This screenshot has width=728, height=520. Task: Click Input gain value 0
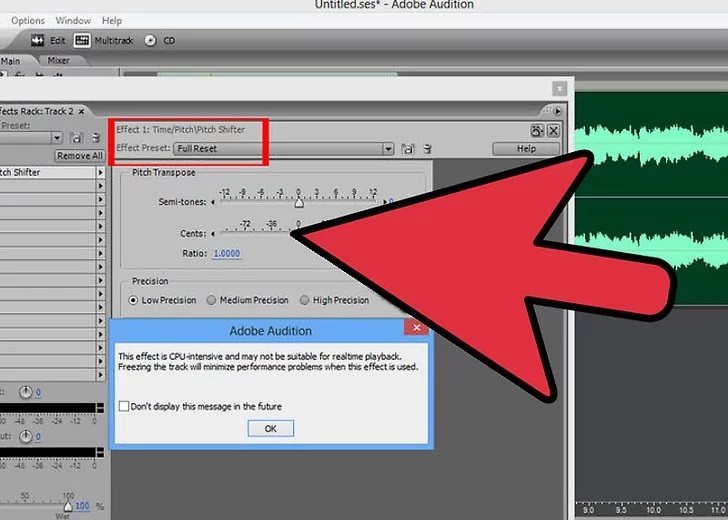pos(38,393)
